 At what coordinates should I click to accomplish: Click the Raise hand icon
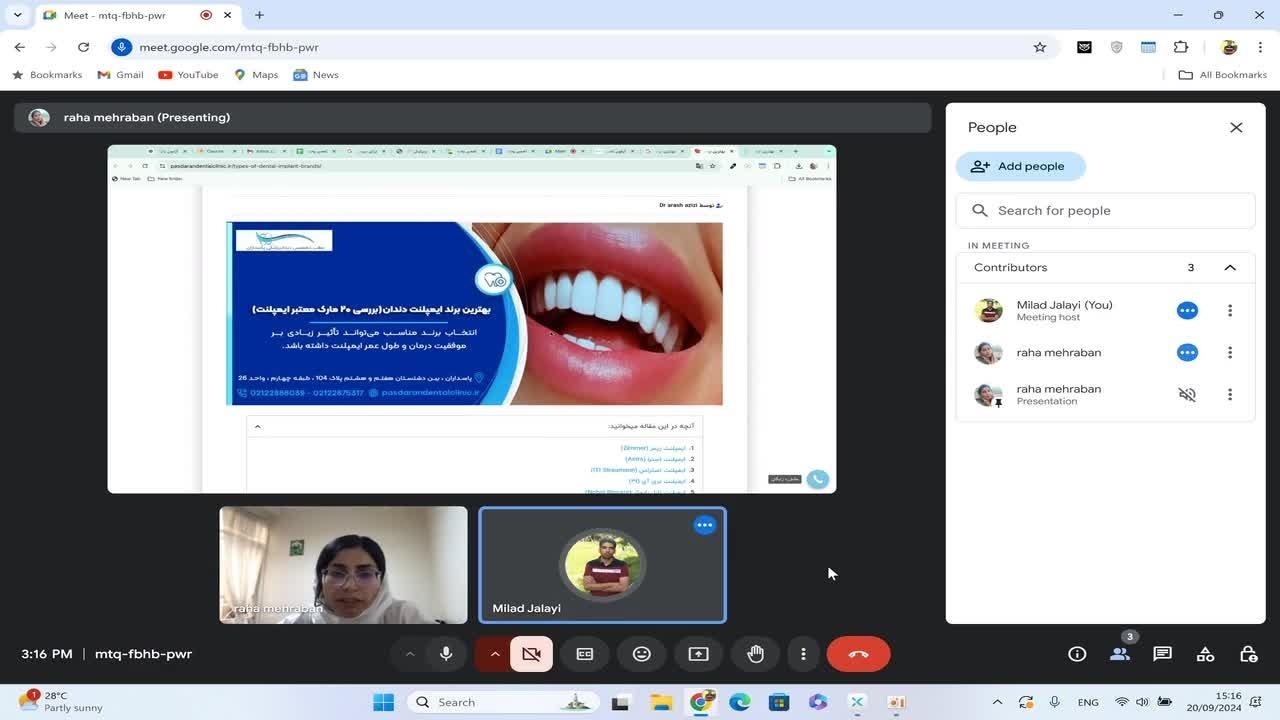tap(755, 654)
